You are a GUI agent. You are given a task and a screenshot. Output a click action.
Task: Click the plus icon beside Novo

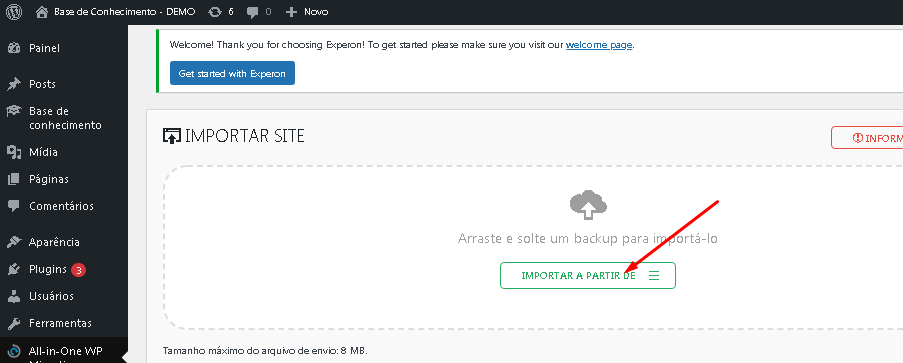(x=291, y=12)
